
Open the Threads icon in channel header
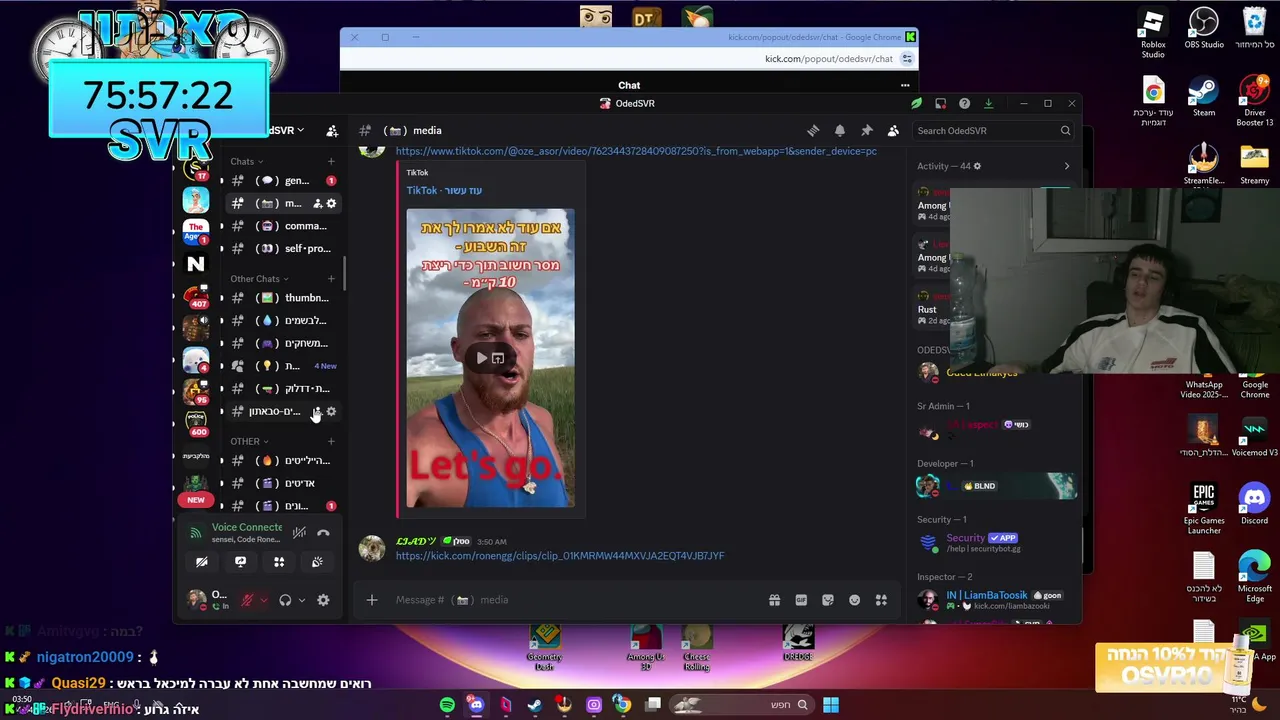(x=813, y=131)
